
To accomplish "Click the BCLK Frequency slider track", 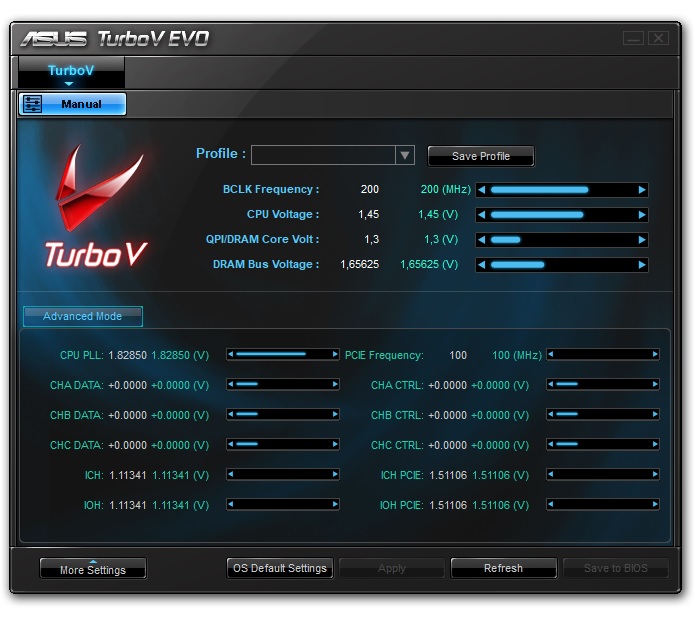I will coord(562,190).
